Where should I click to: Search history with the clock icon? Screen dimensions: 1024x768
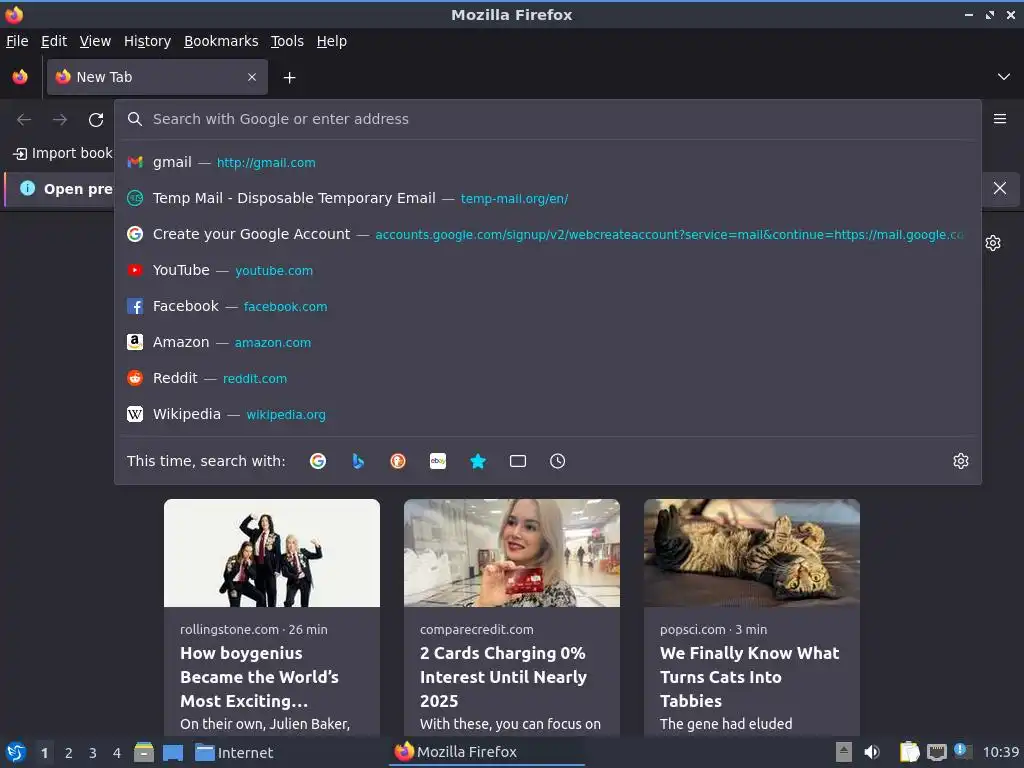(558, 461)
